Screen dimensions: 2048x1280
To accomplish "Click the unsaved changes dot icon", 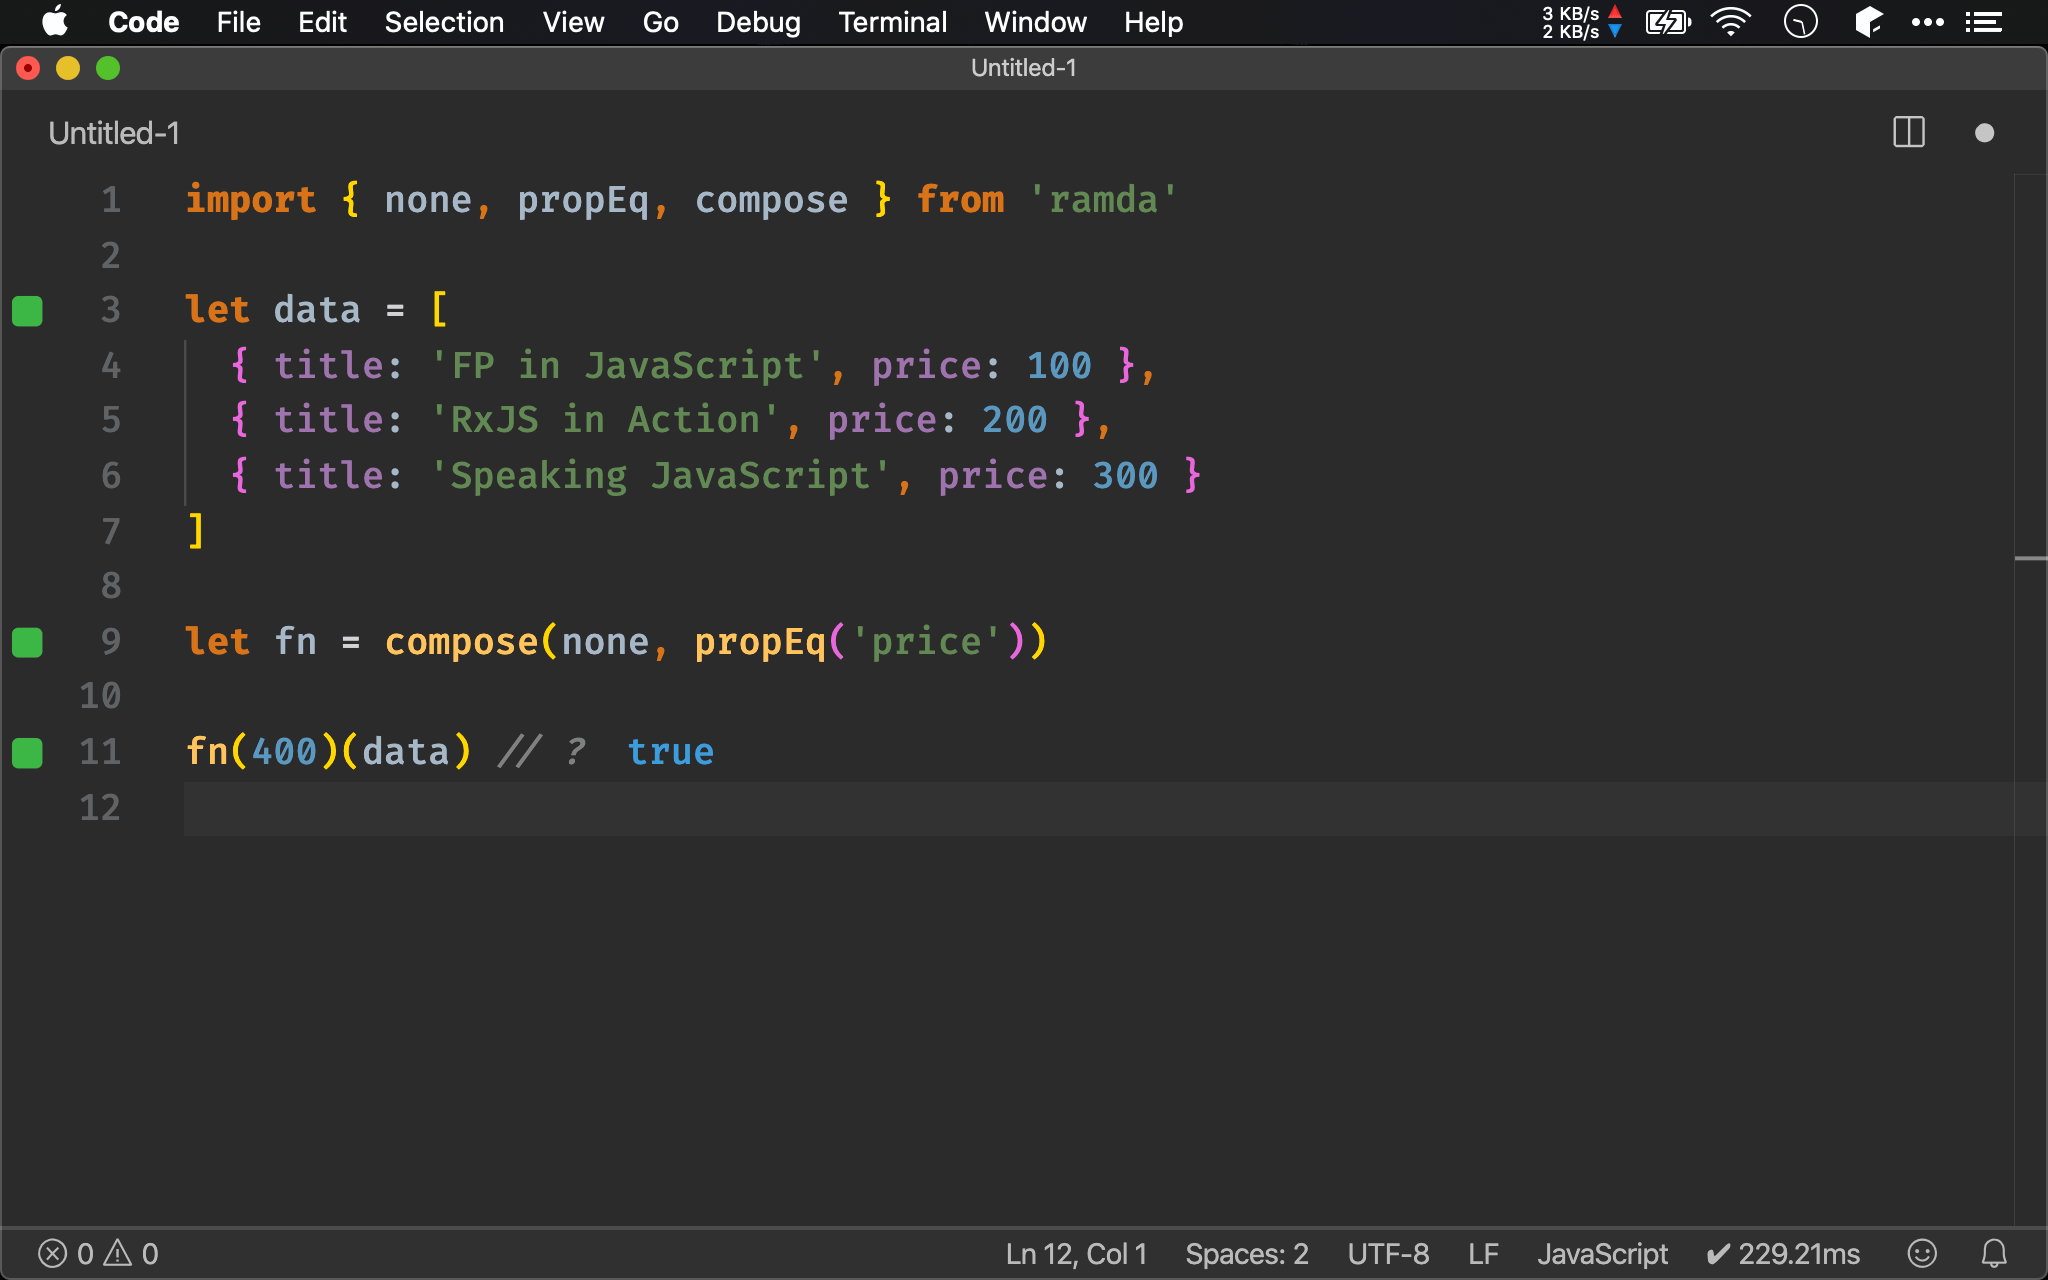I will 1985,133.
